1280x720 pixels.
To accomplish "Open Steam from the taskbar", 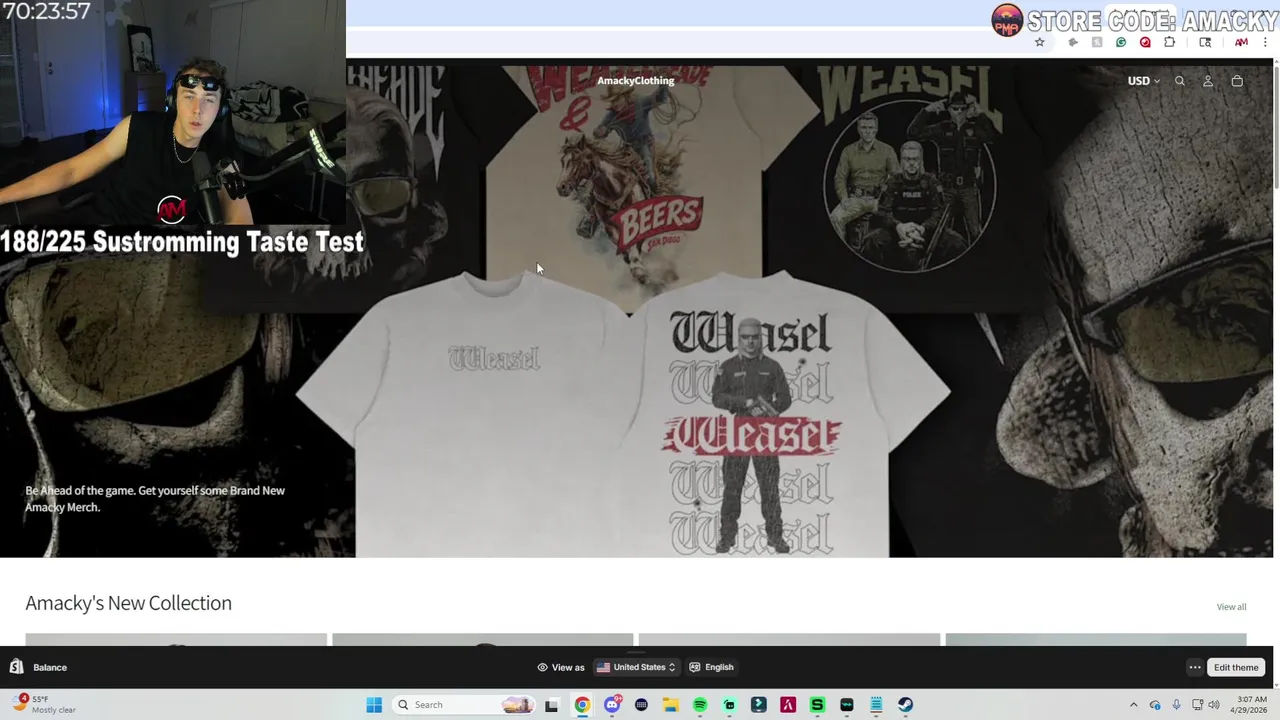I will point(905,705).
